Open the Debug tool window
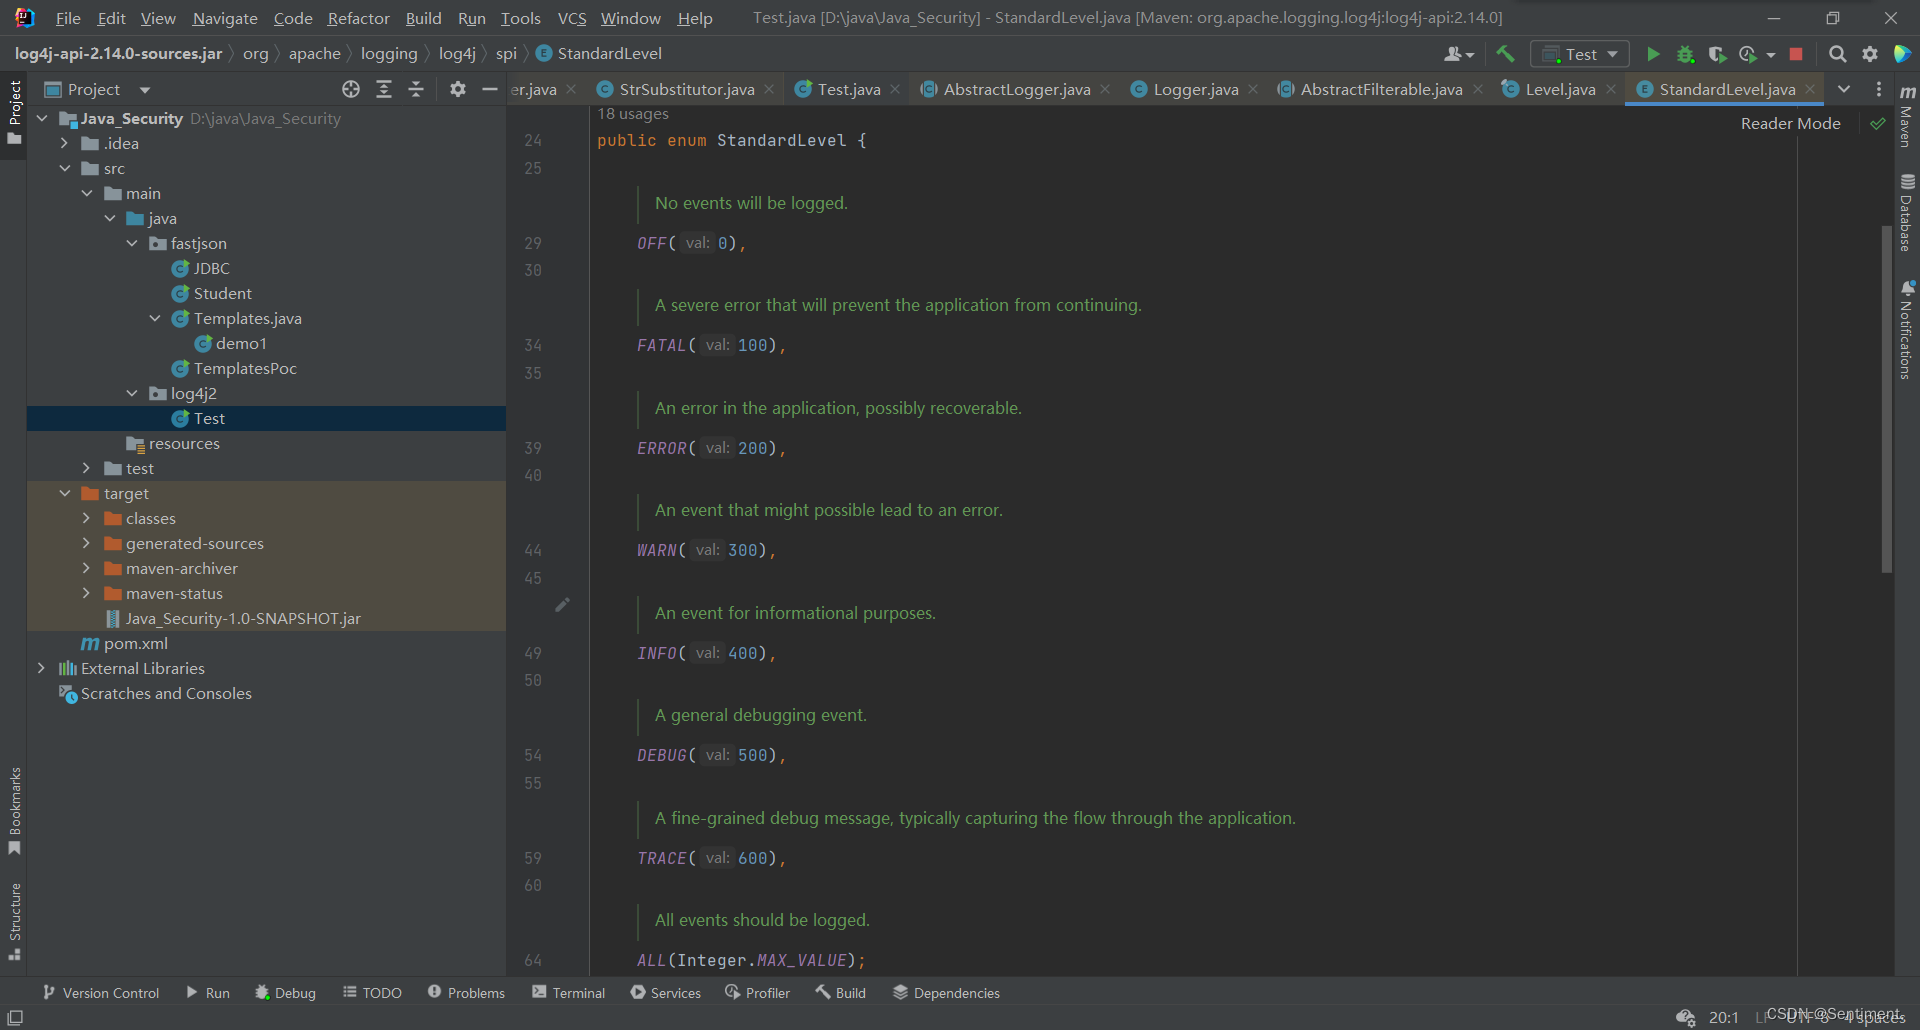 click(286, 992)
